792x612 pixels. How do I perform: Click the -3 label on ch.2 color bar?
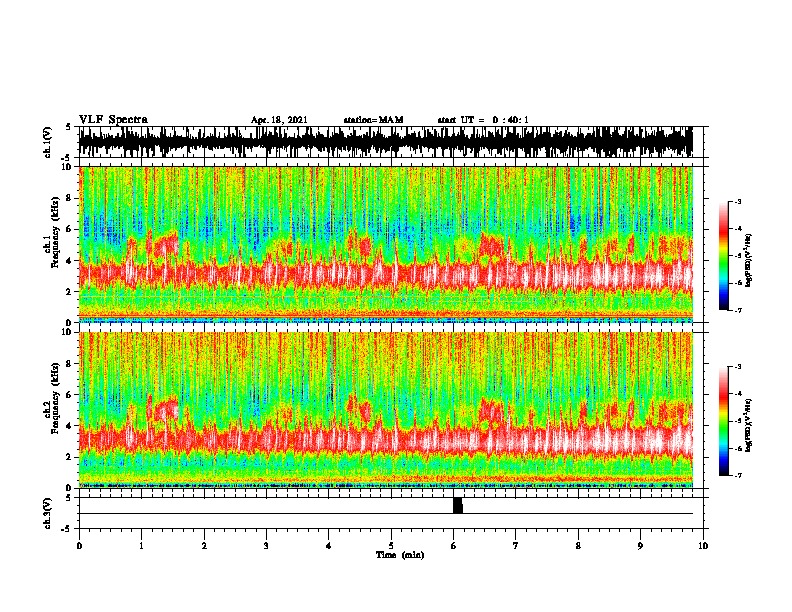coord(738,366)
